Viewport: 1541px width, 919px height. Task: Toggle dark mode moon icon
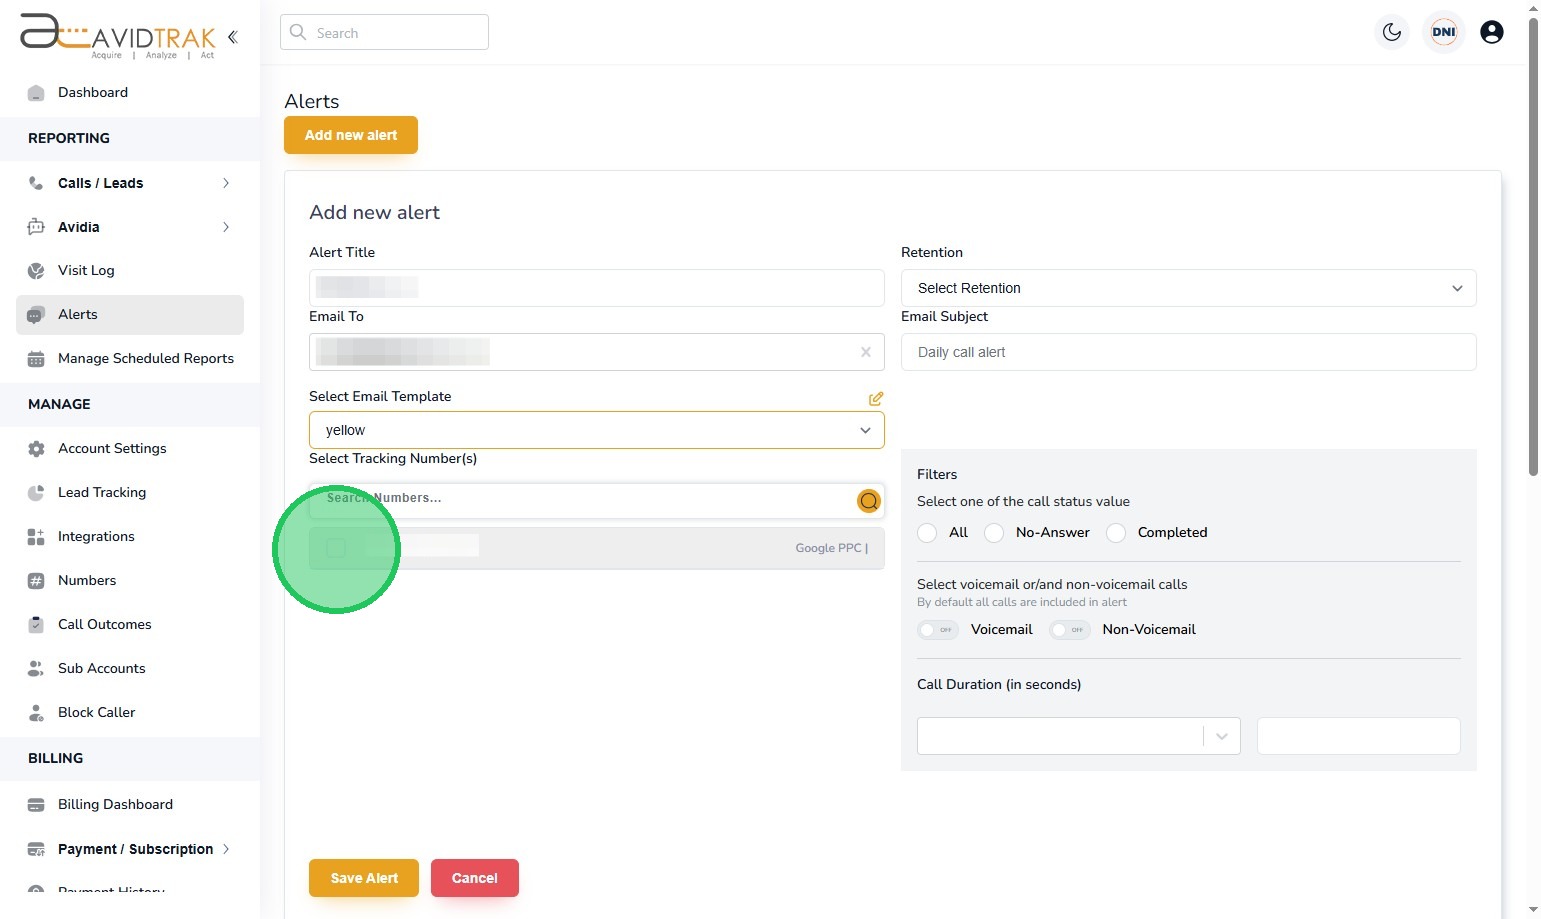pos(1392,32)
